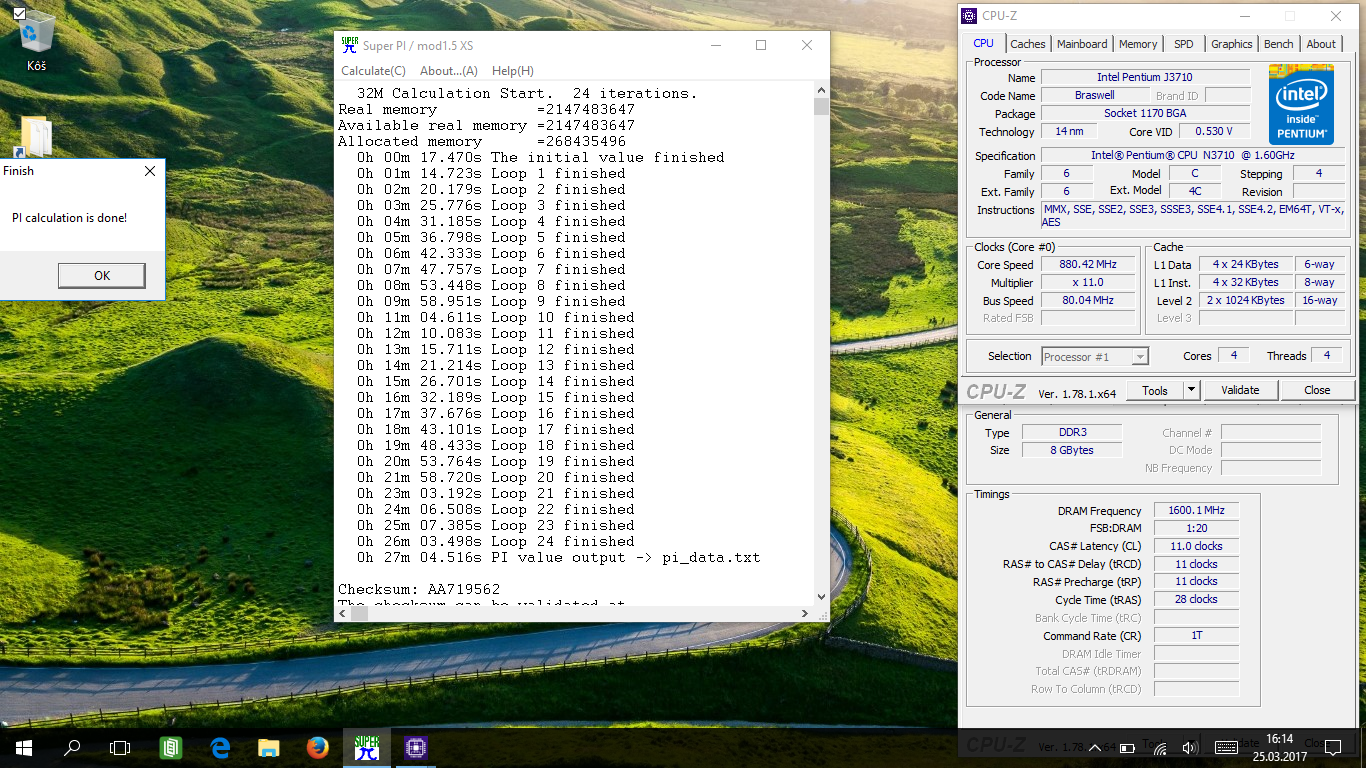Click the CAS# Latency 11.0 clocks value
This screenshot has width=1366, height=768.
click(x=1196, y=546)
